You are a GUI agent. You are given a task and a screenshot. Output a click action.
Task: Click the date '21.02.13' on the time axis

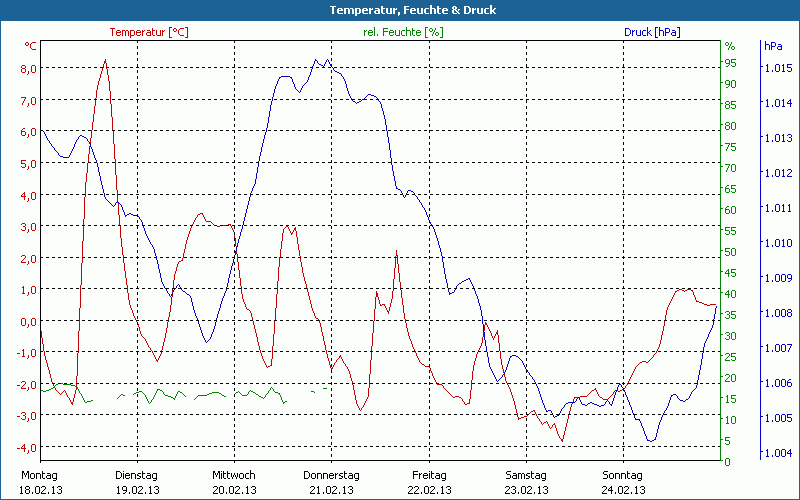(331, 490)
